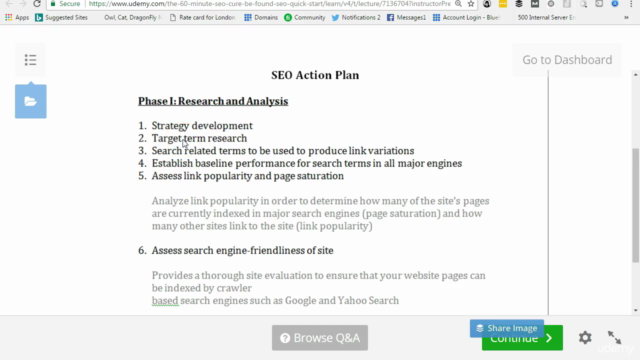640x360 pixels.
Task: Click the vertical scrollbar thumb
Action: 636,205
